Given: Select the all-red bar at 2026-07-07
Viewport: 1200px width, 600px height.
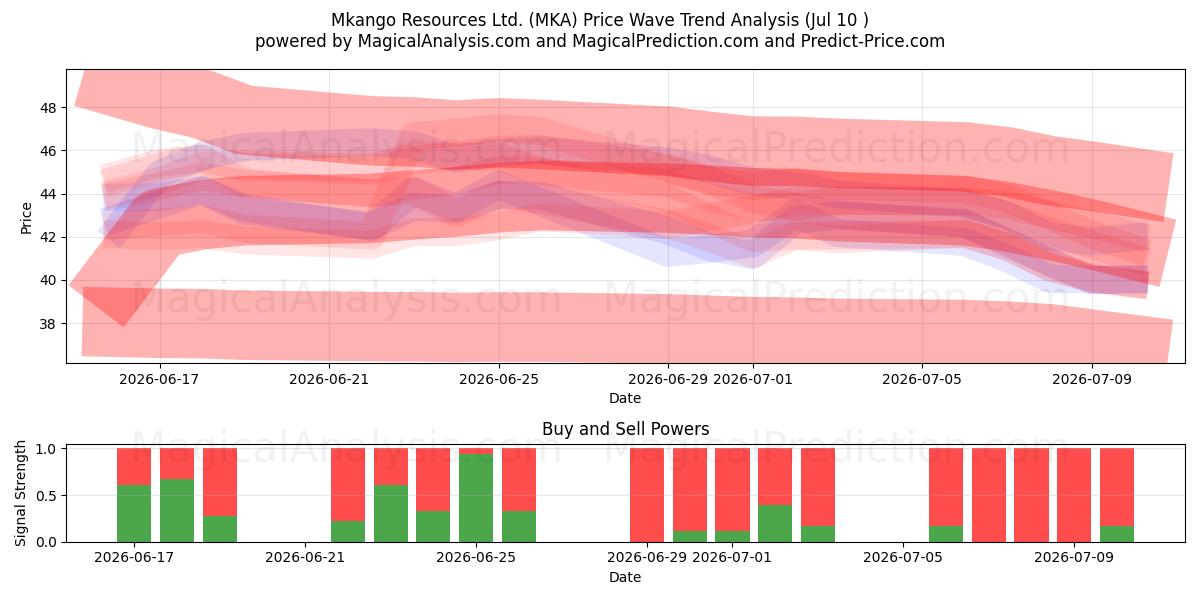Looking at the screenshot, I should pyautogui.click(x=989, y=495).
